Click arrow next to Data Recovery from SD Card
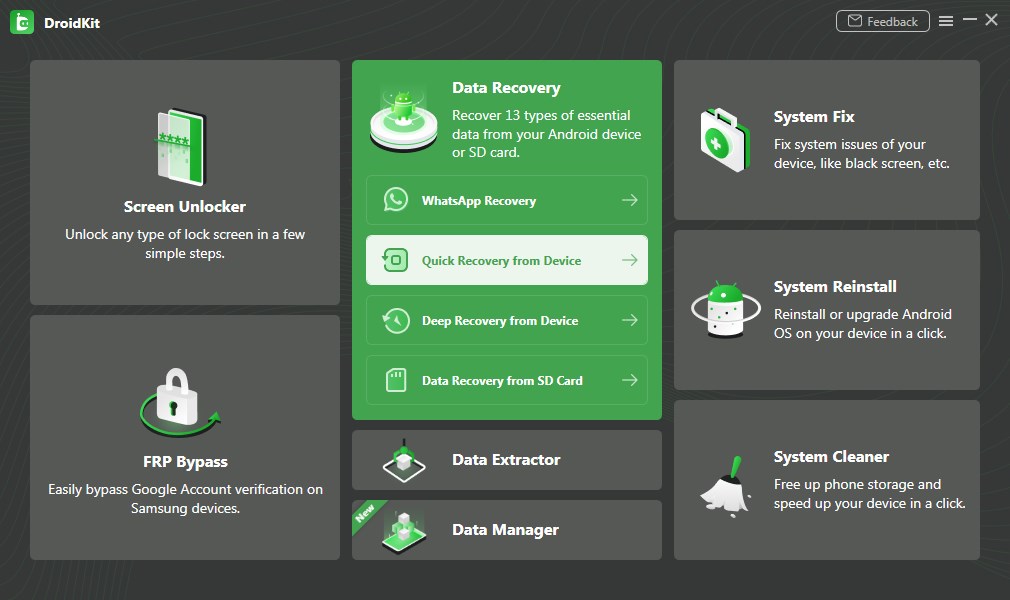This screenshot has height=600, width=1010. click(x=629, y=381)
